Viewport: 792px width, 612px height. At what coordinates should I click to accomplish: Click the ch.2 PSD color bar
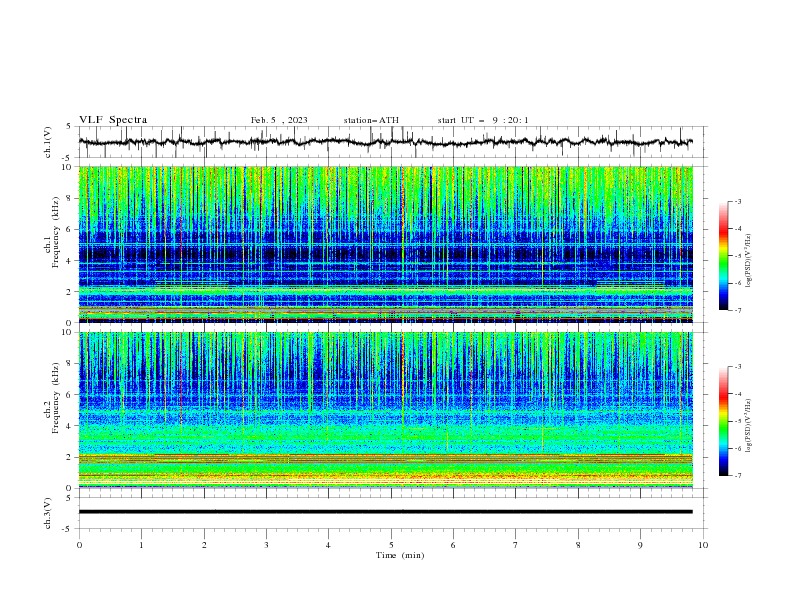pos(723,421)
